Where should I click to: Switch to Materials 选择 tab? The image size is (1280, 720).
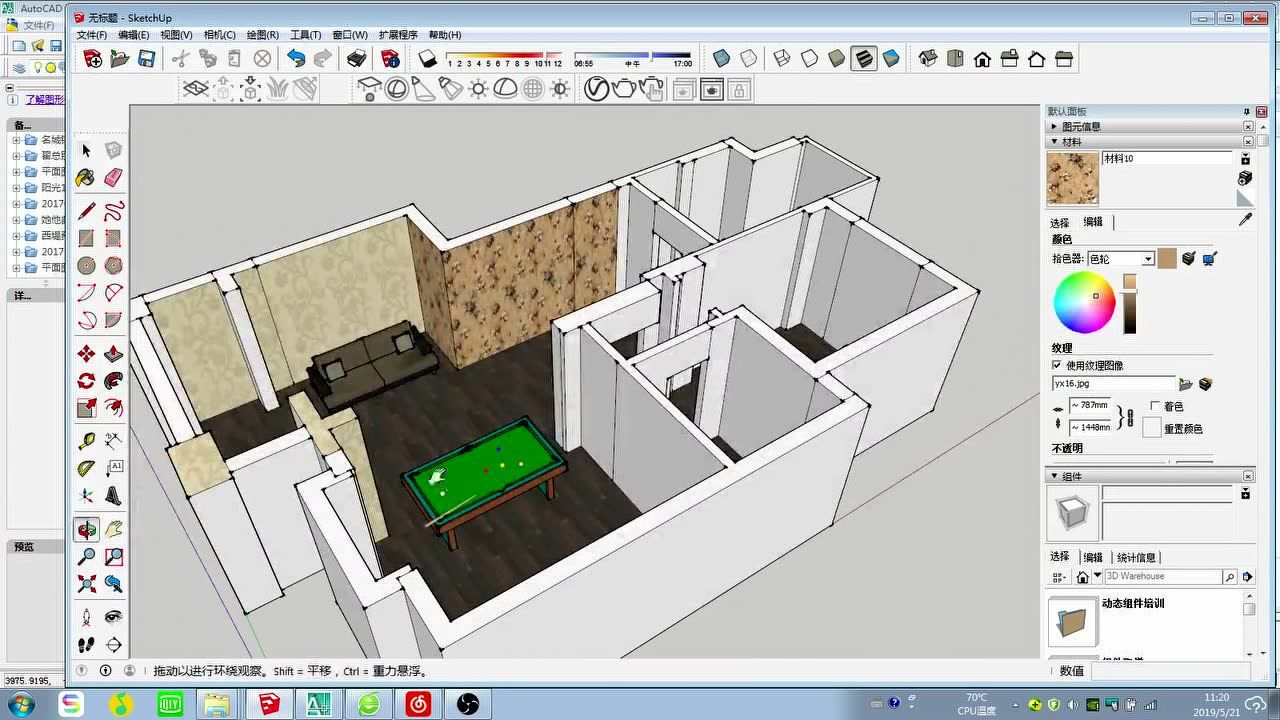pyautogui.click(x=1060, y=223)
